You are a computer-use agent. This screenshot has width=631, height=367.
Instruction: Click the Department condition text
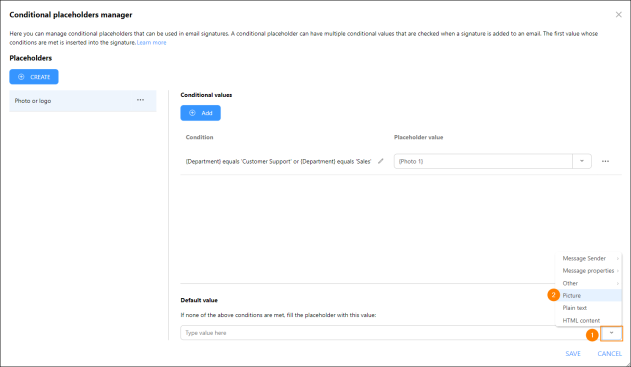pos(278,161)
